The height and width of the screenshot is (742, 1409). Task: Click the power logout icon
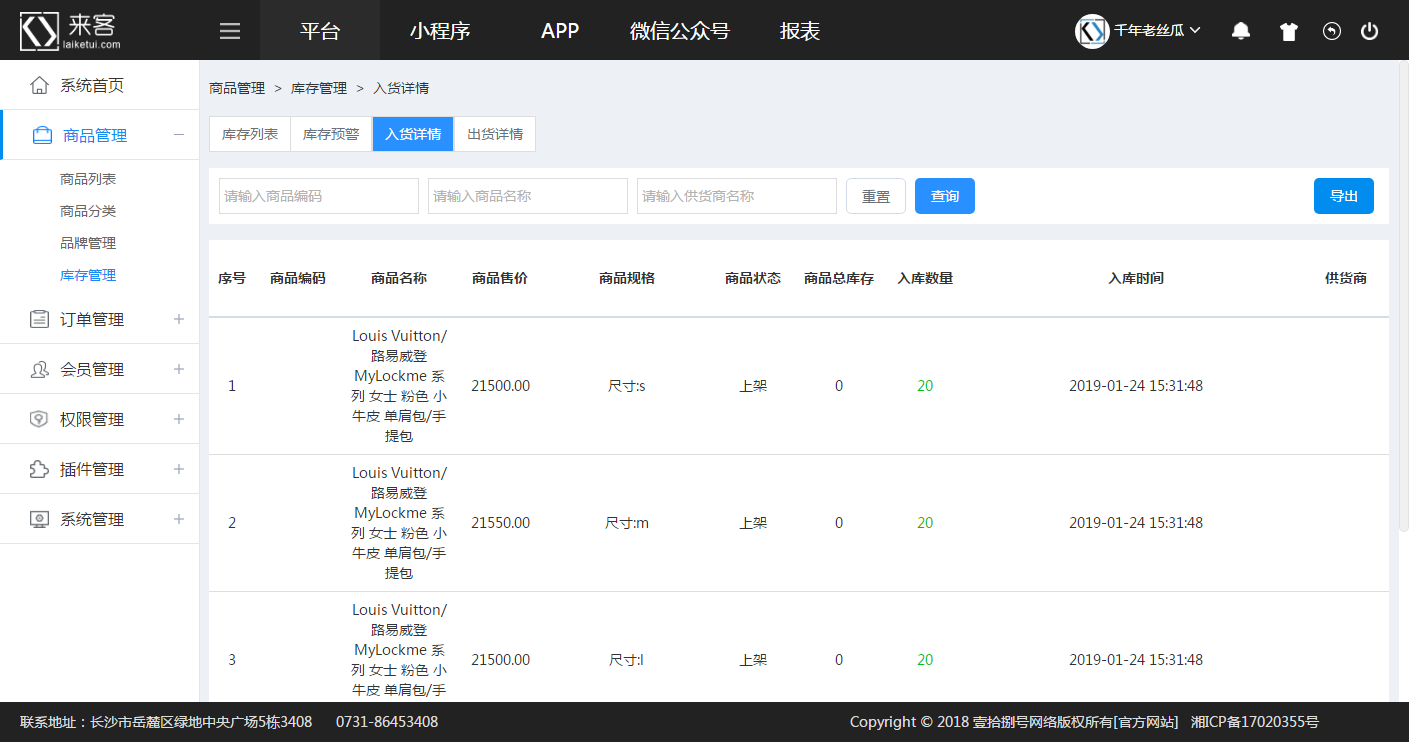pyautogui.click(x=1370, y=31)
